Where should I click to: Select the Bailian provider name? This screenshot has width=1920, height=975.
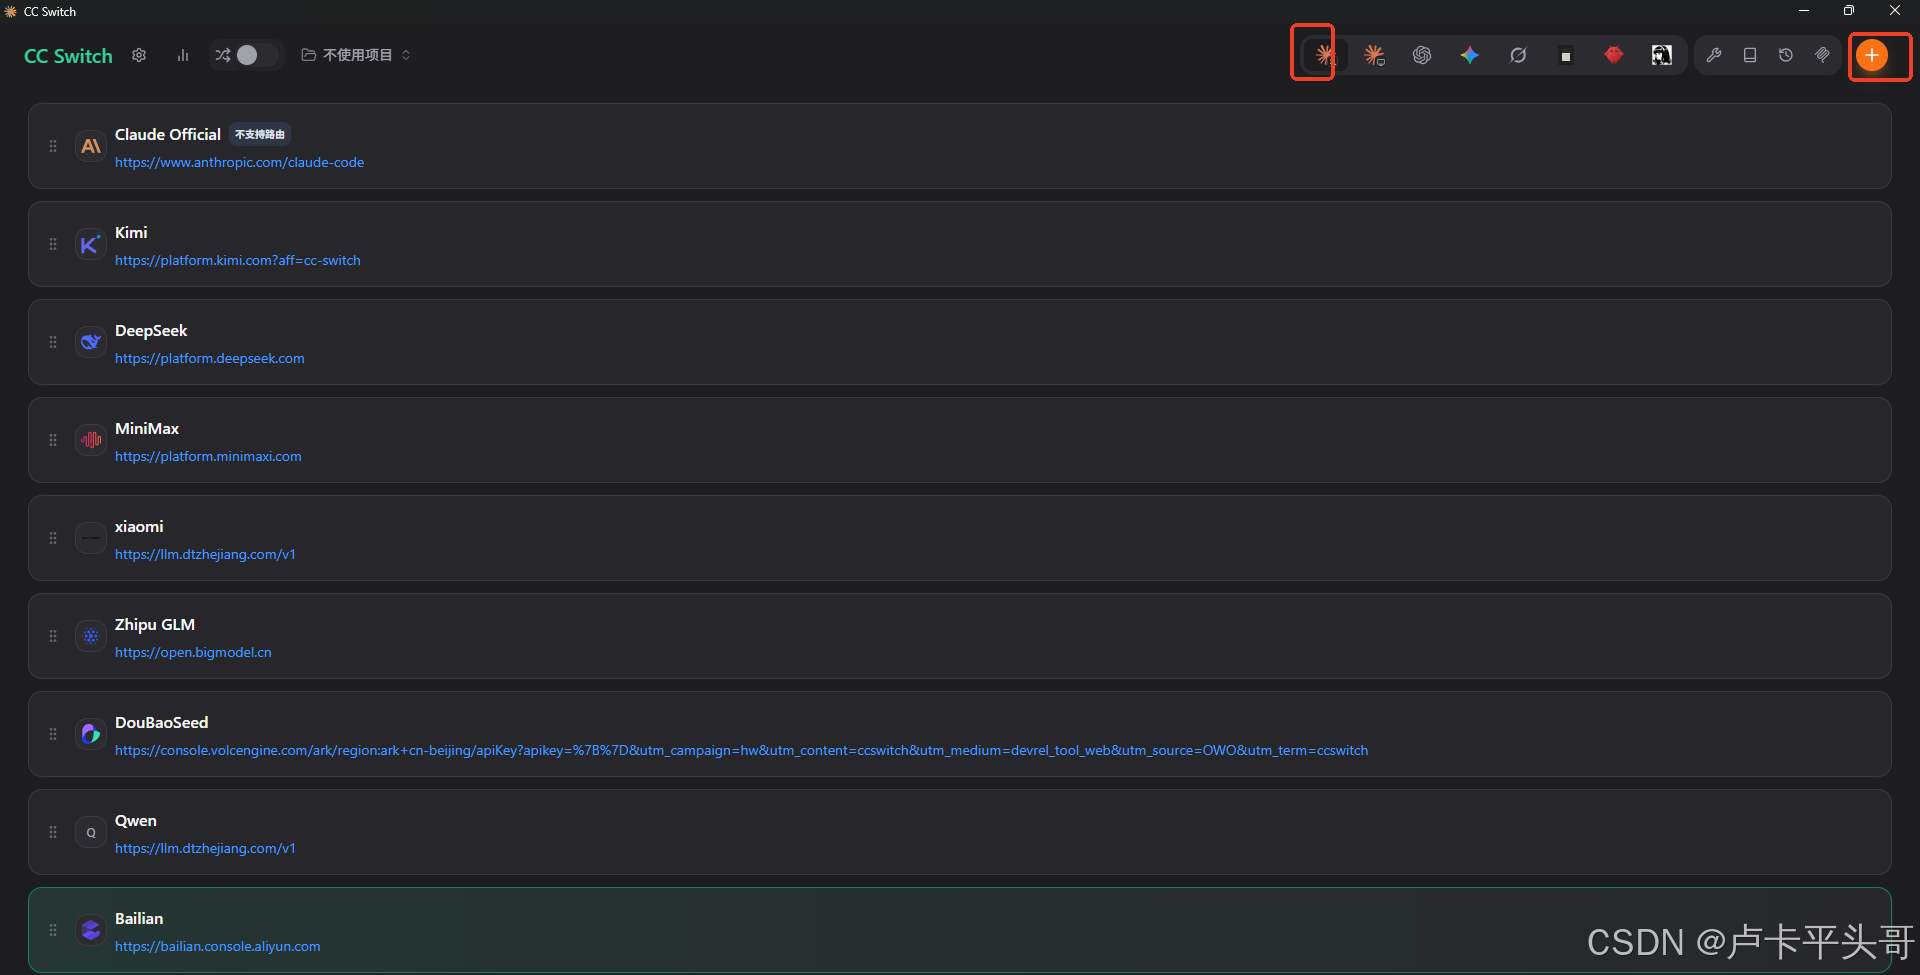pos(139,918)
